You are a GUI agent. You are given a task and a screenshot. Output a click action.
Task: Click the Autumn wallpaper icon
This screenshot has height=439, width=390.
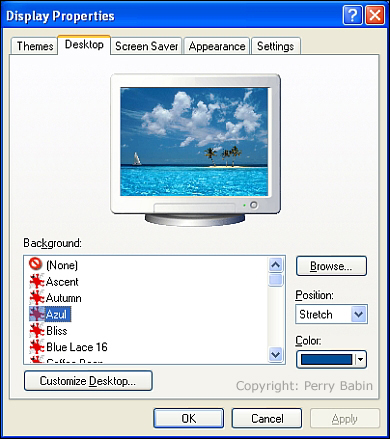pyautogui.click(x=37, y=298)
